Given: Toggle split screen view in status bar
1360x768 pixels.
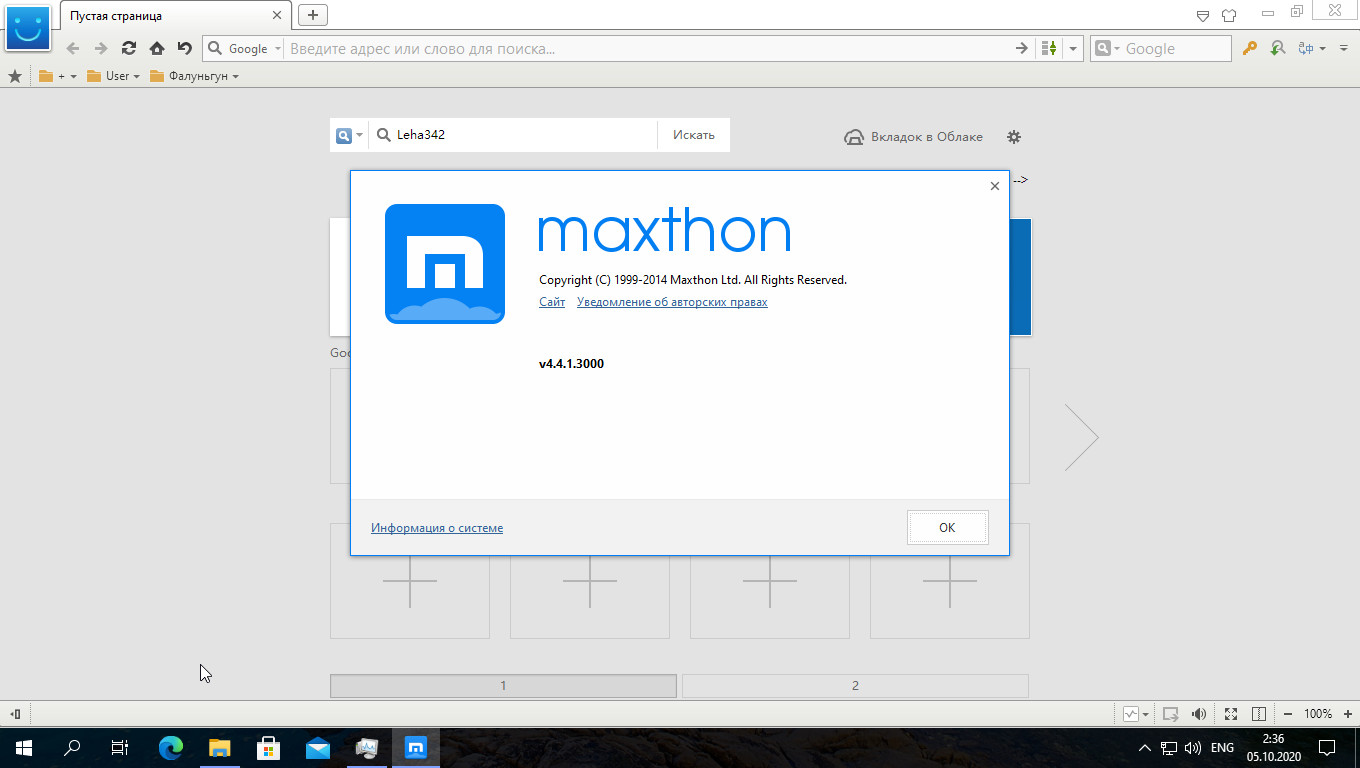Looking at the screenshot, I should [x=1259, y=714].
